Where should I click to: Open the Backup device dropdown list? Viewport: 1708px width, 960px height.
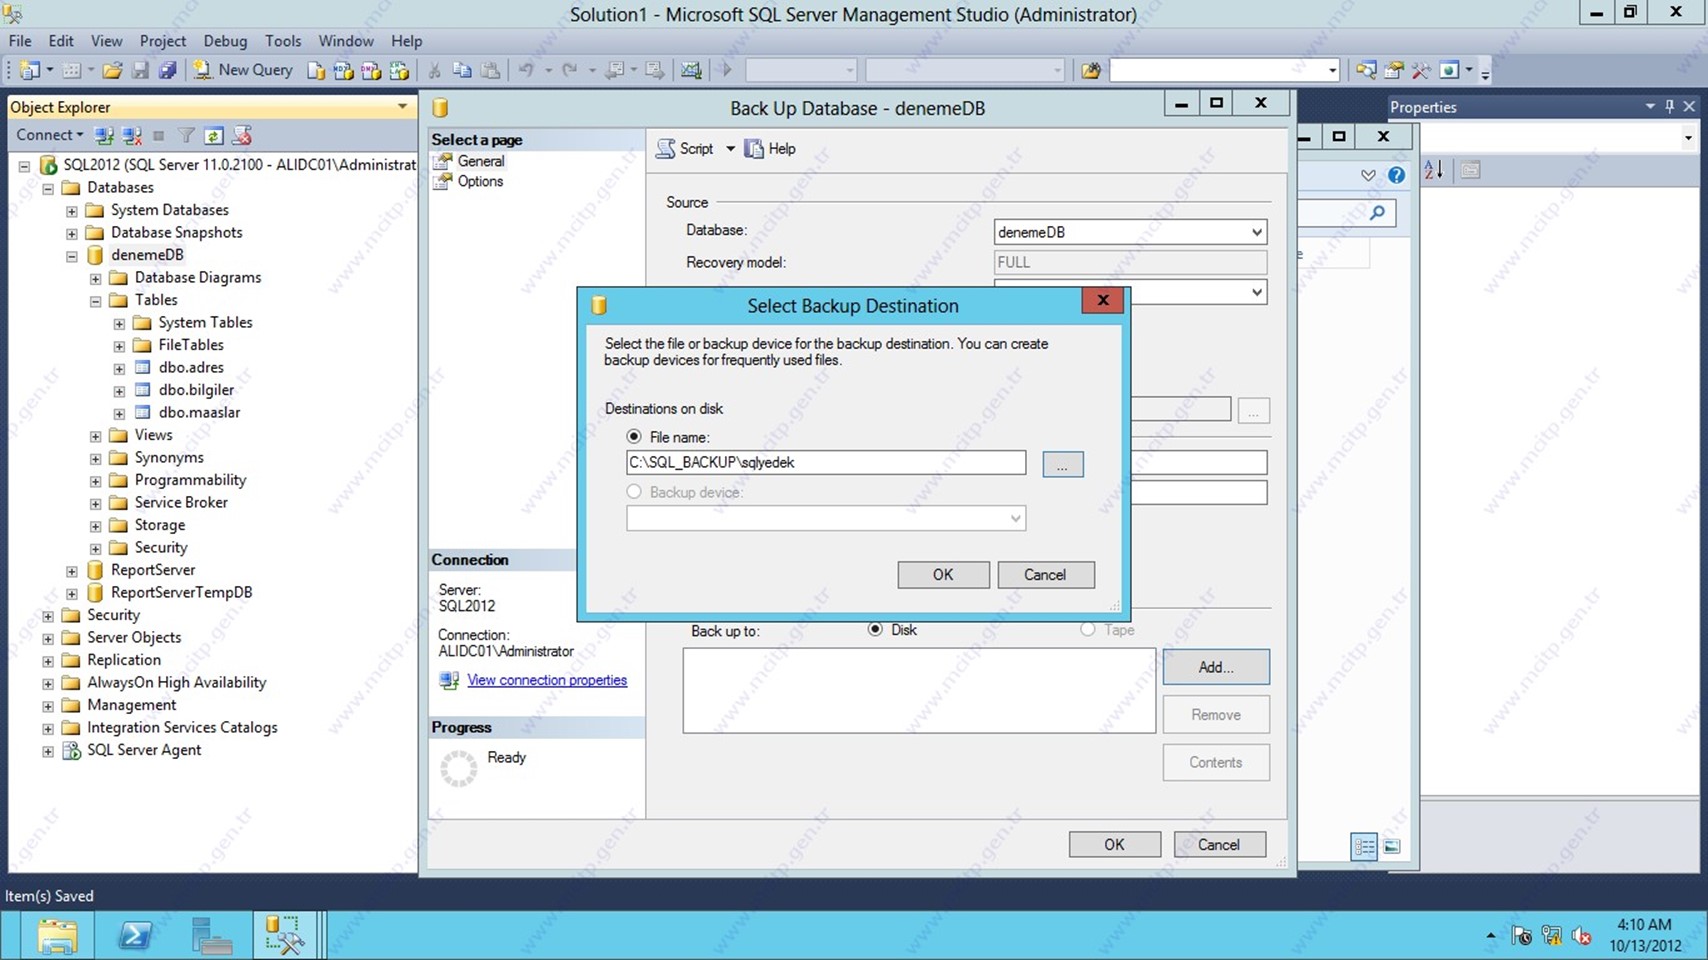point(826,518)
